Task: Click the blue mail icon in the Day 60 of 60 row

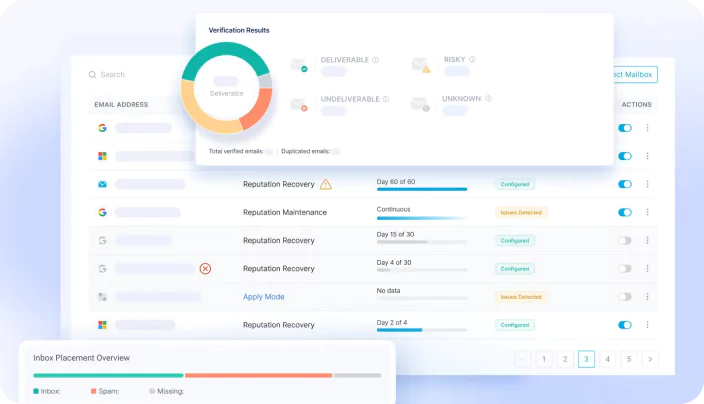Action: pos(102,184)
